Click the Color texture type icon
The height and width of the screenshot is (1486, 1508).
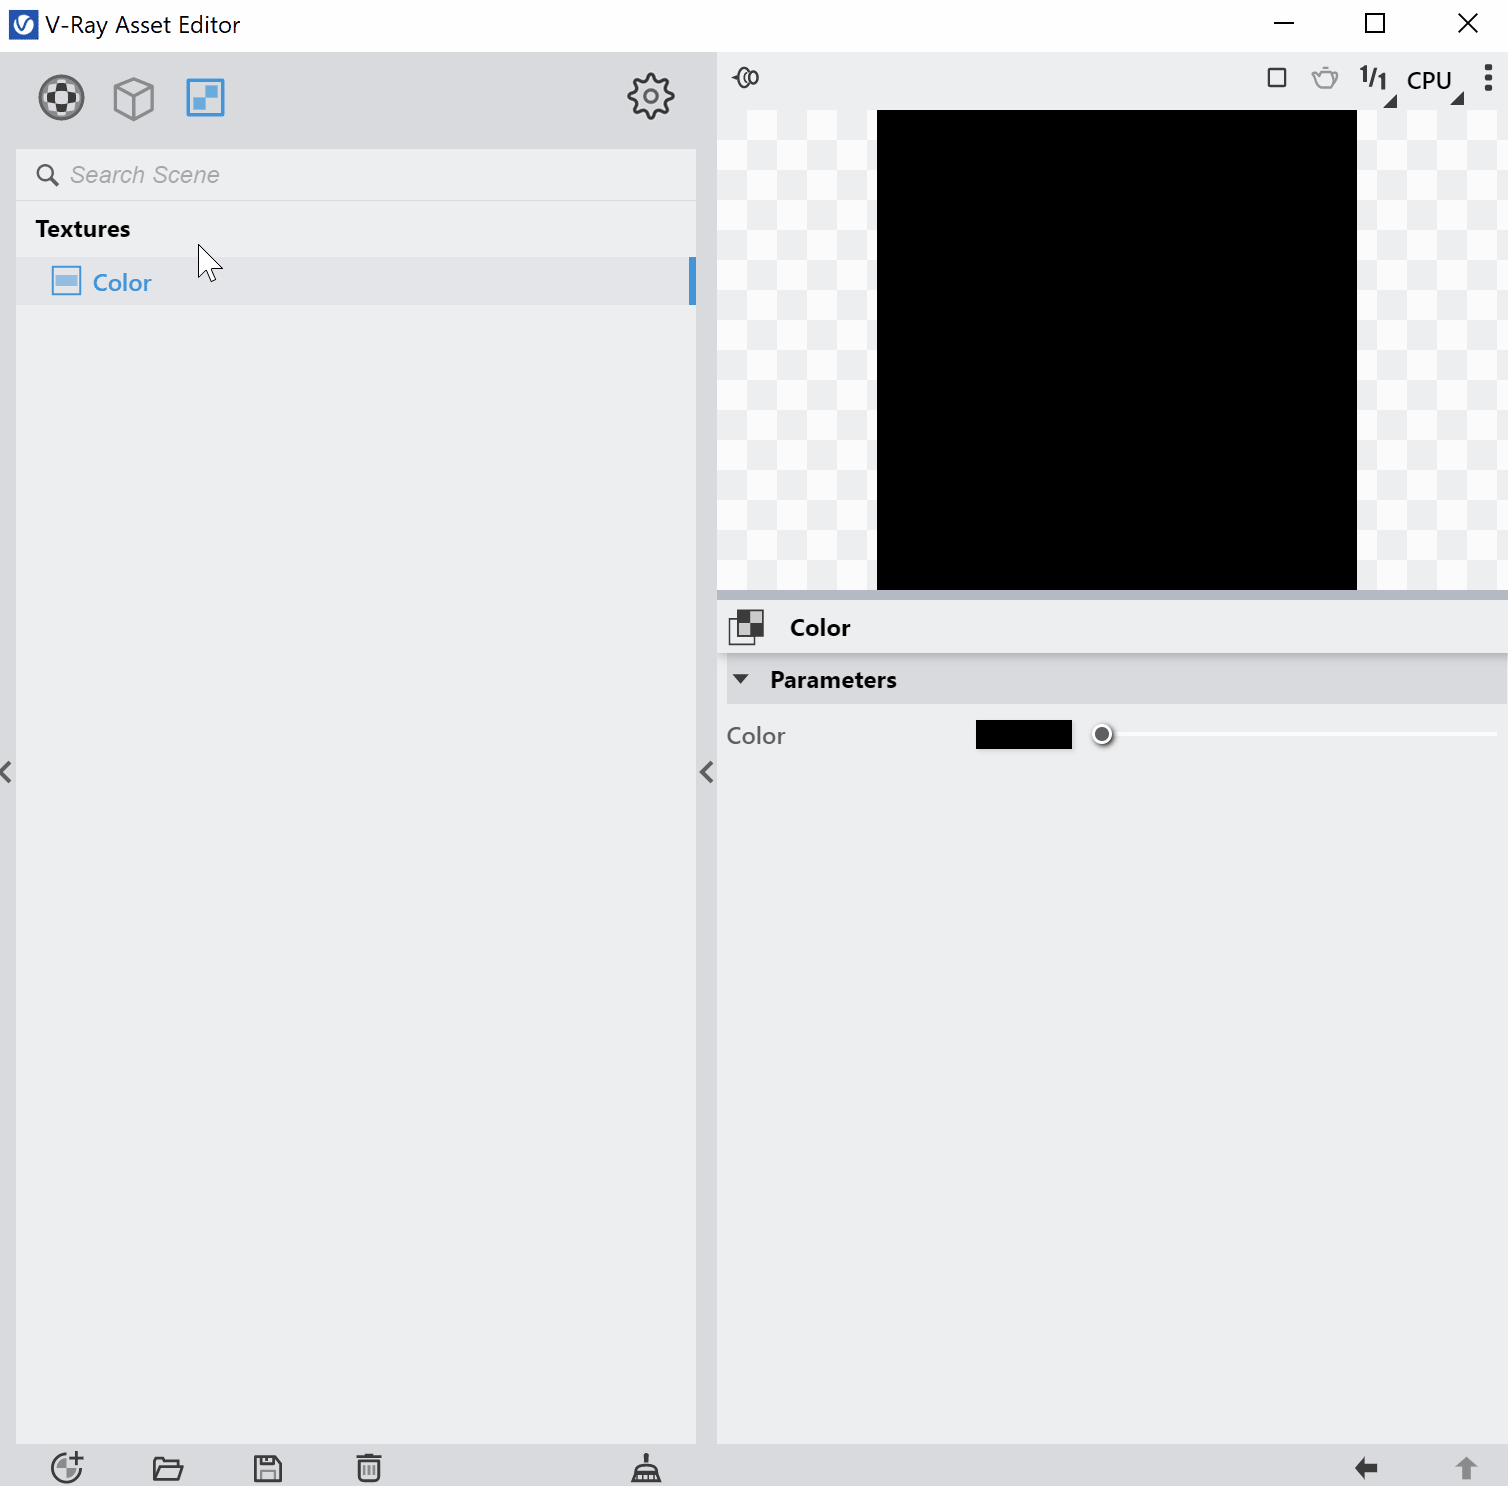[746, 627]
